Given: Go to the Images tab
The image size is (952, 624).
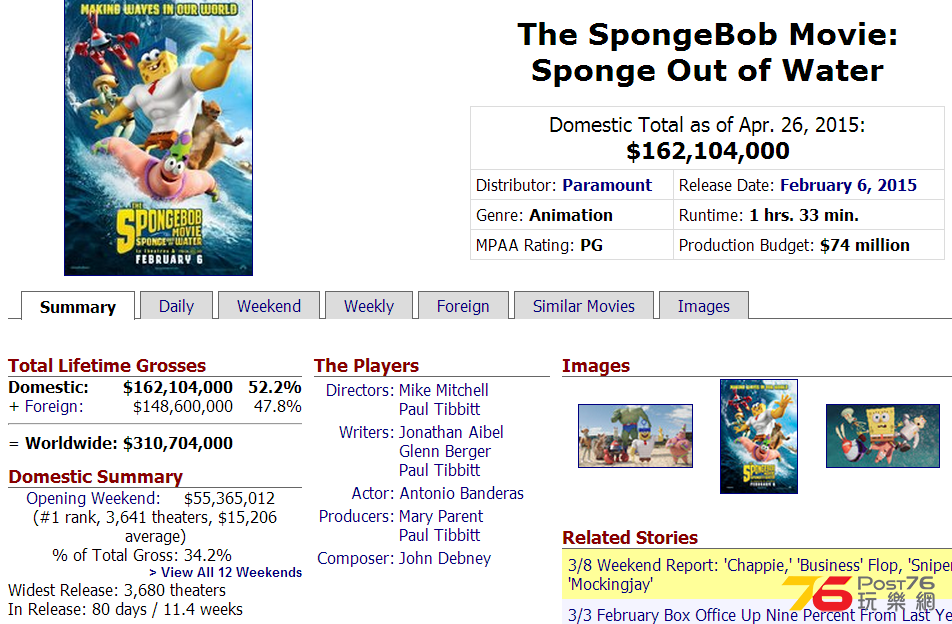Looking at the screenshot, I should point(704,306).
